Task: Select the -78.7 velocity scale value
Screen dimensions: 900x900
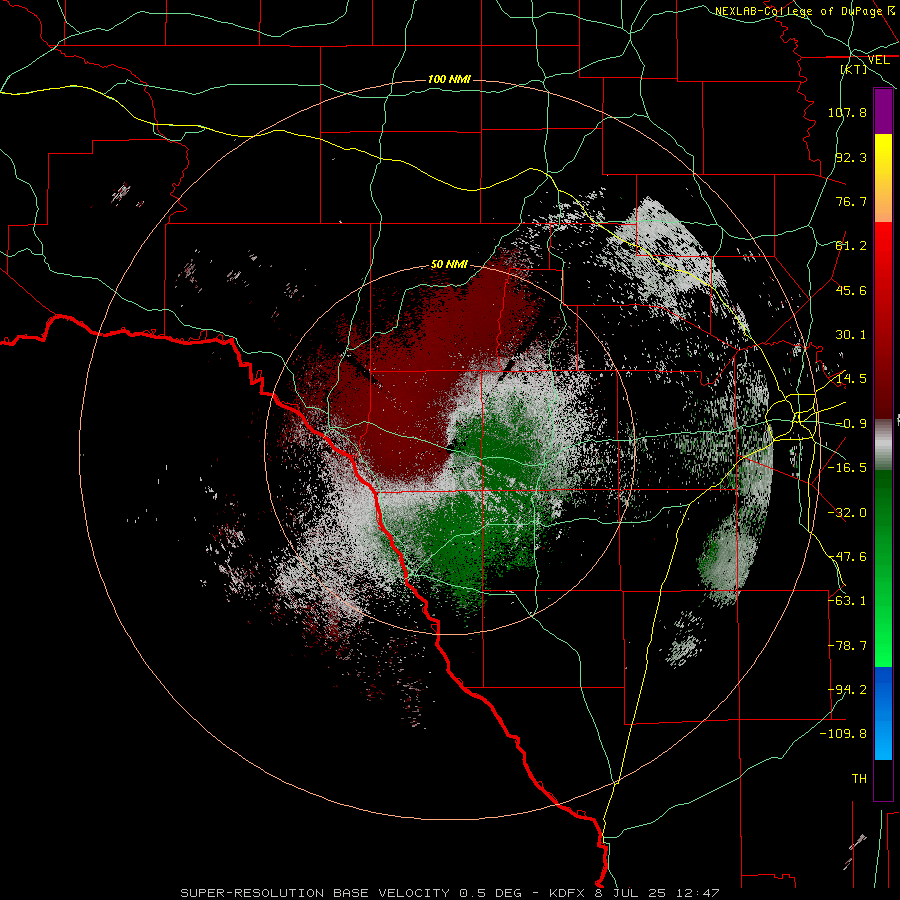Action: (x=847, y=646)
